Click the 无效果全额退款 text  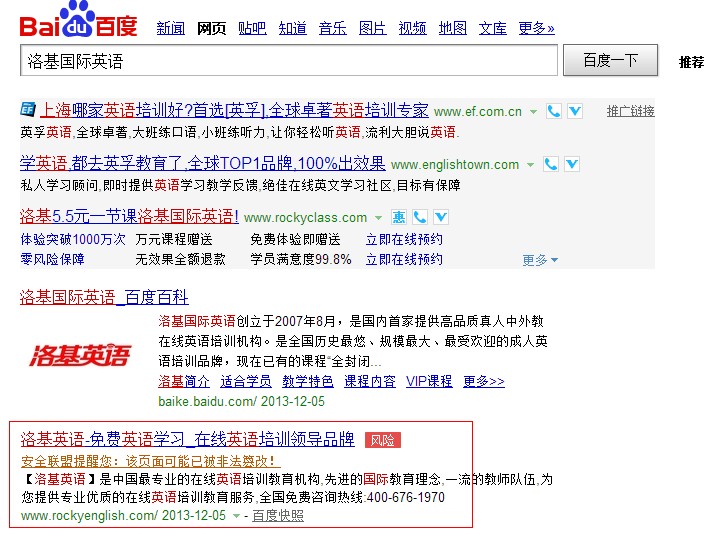[x=180, y=259]
